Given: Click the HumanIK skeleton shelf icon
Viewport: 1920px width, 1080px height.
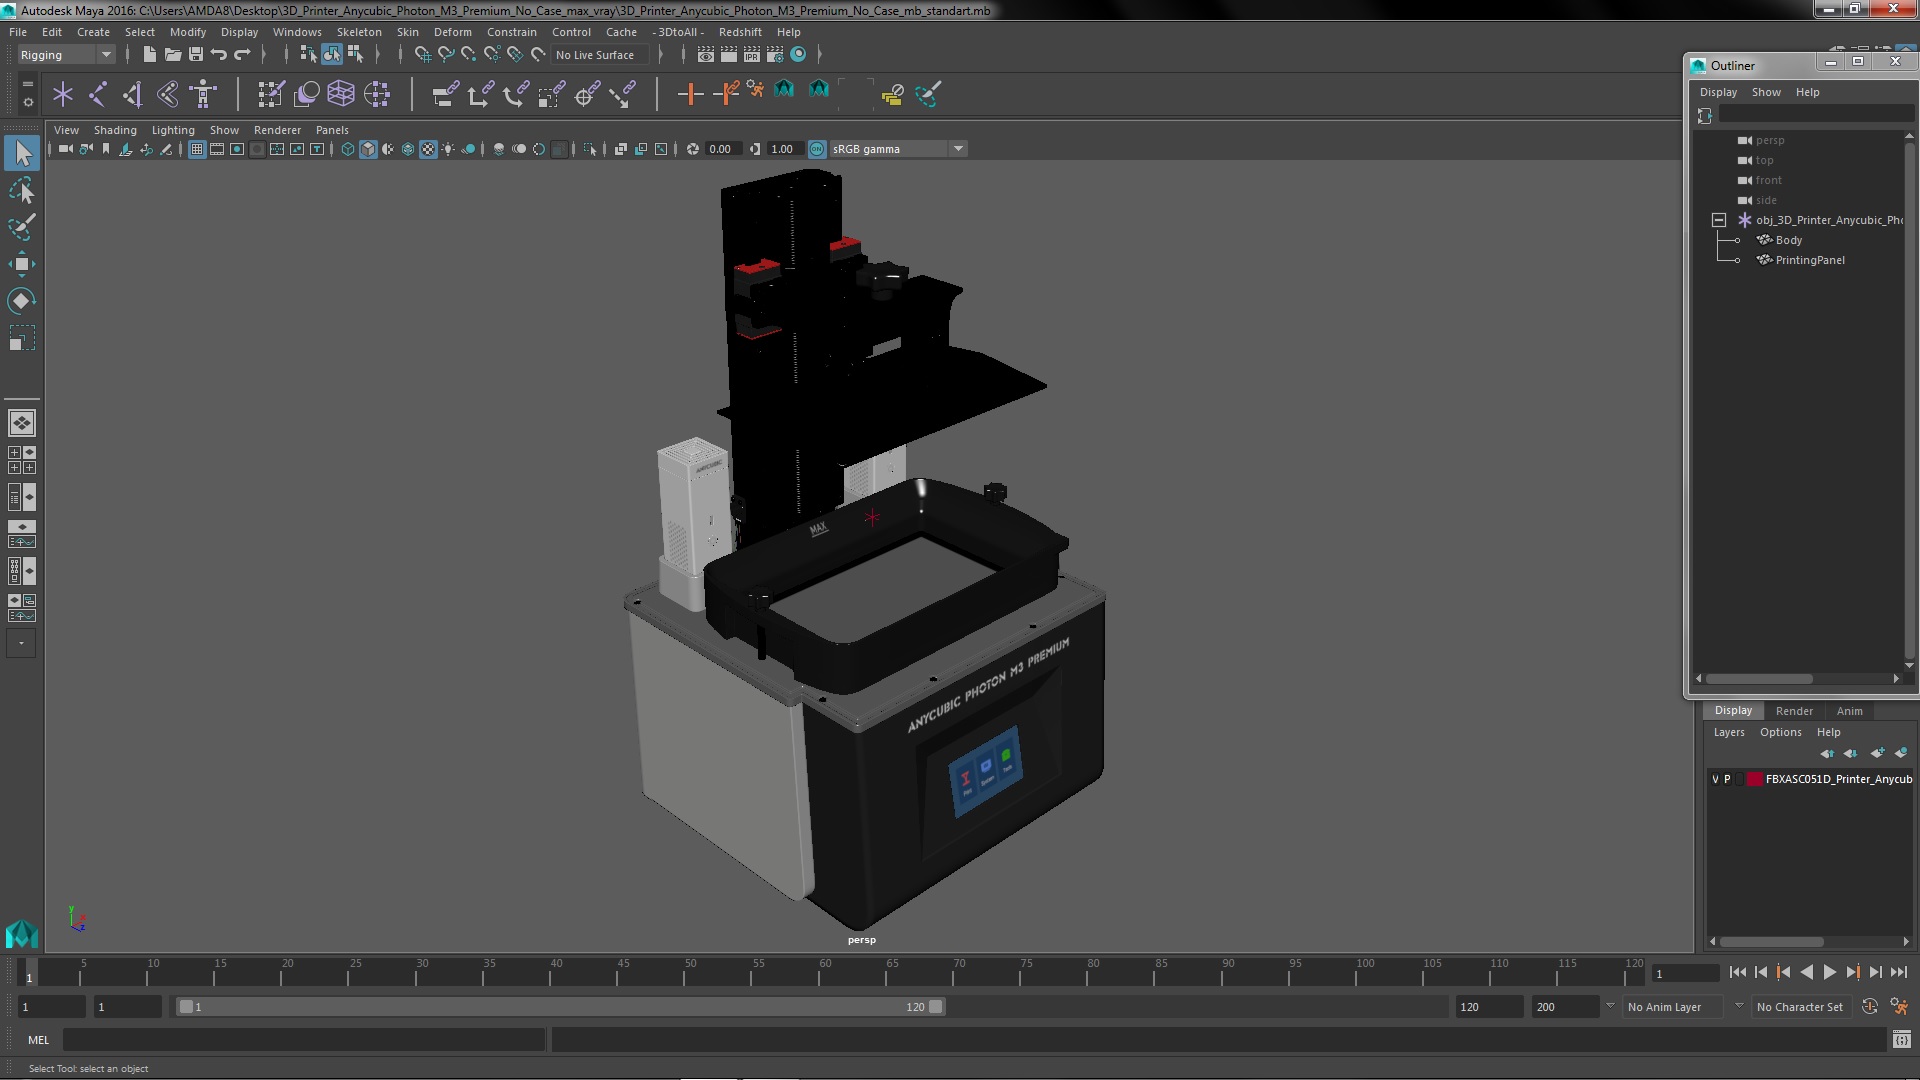Looking at the screenshot, I should (x=203, y=94).
